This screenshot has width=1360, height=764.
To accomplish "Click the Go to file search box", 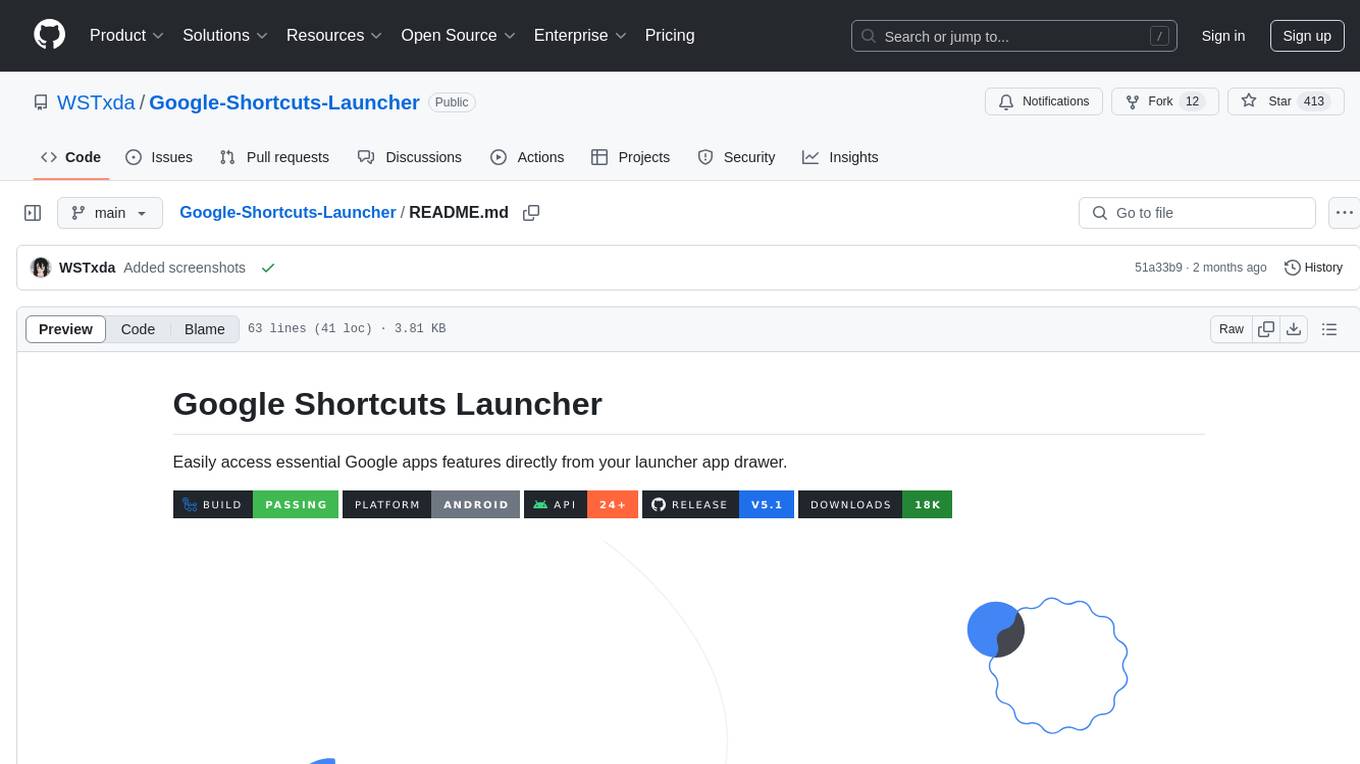I will pos(1197,213).
